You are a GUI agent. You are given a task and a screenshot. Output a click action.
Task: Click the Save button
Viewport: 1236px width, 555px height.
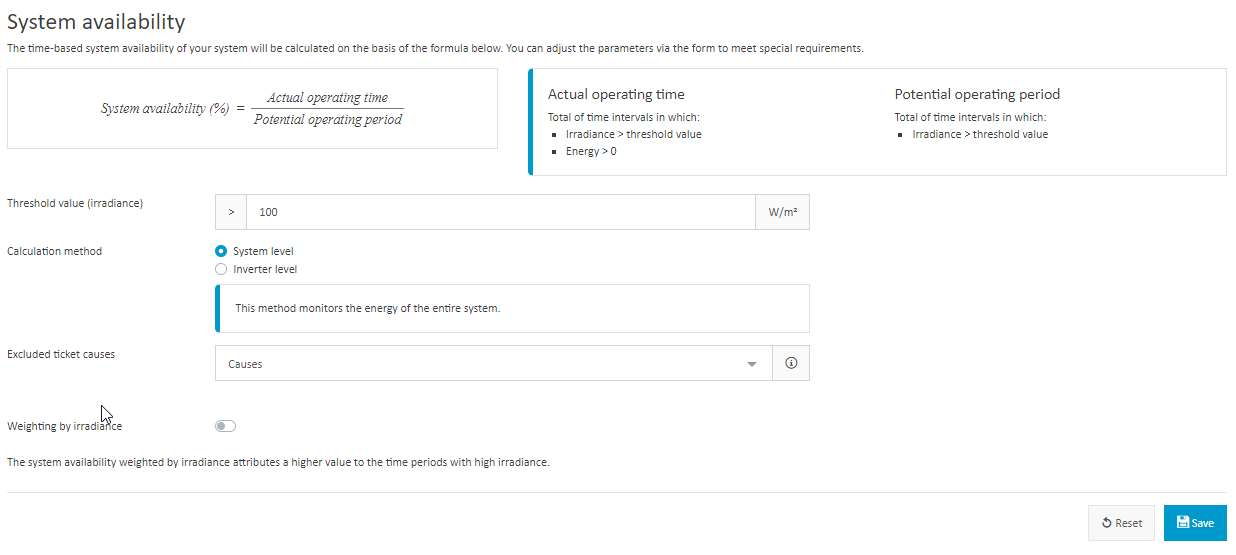(x=1195, y=523)
